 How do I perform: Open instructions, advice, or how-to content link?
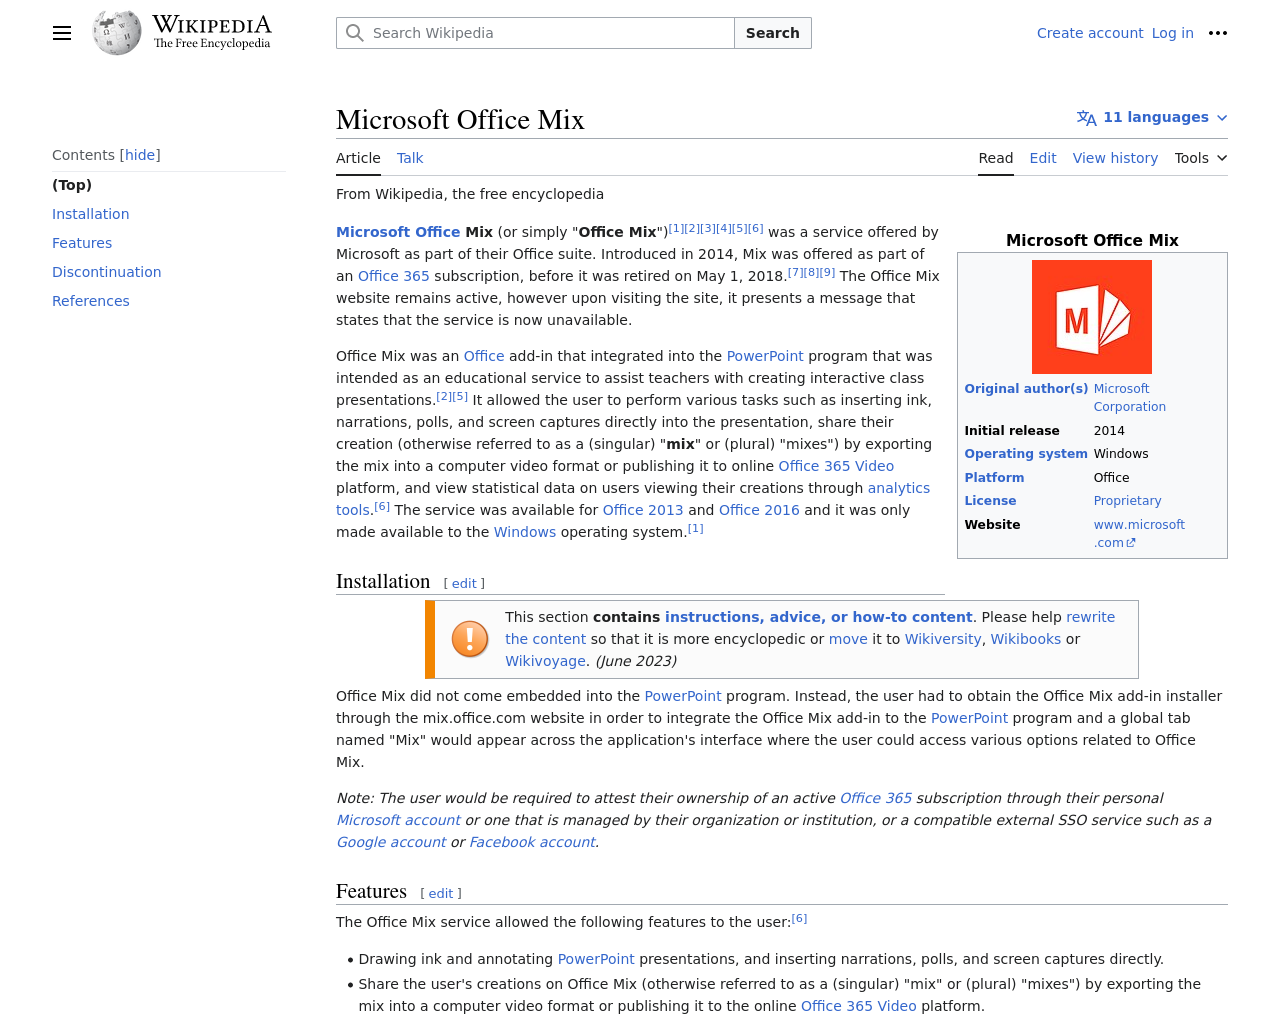click(818, 617)
